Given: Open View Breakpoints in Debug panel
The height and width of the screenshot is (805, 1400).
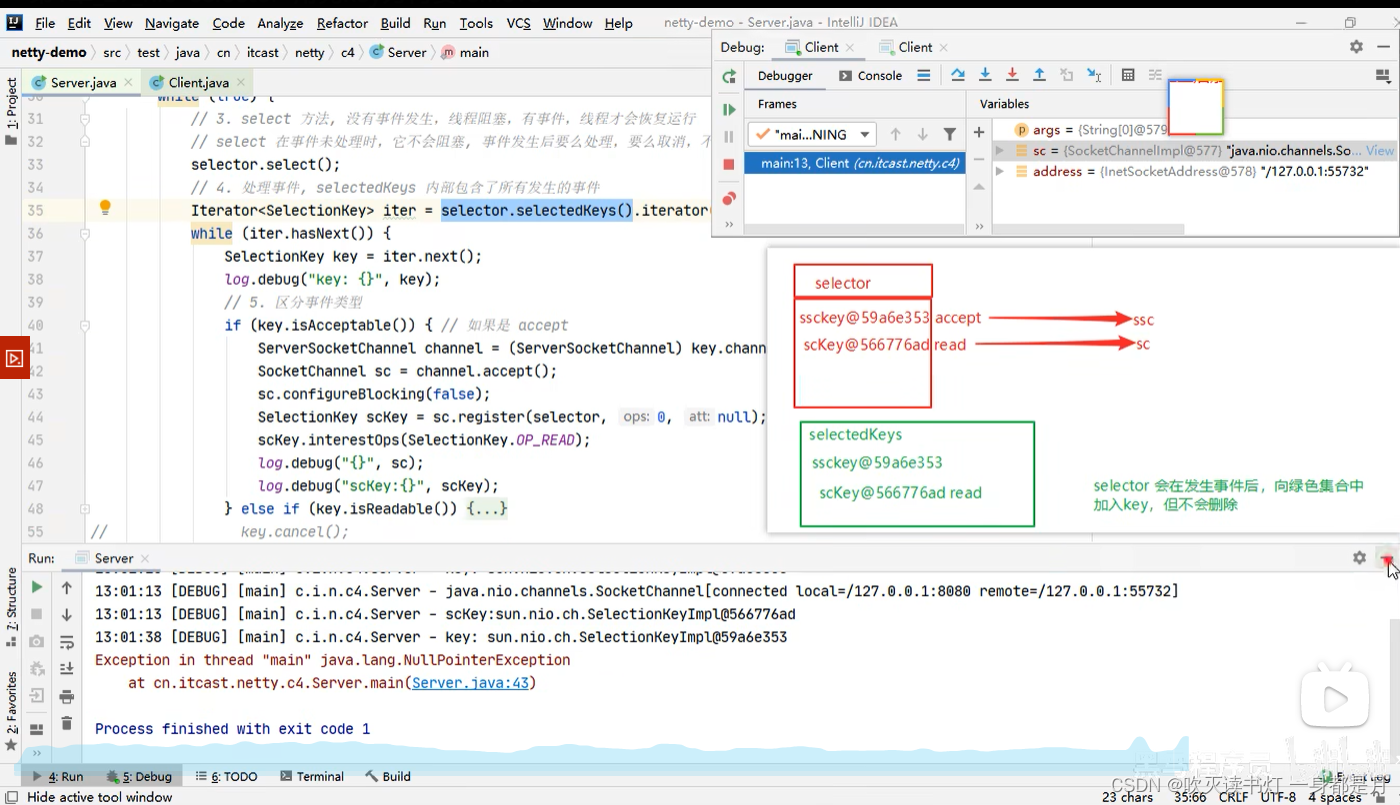Looking at the screenshot, I should (x=729, y=198).
